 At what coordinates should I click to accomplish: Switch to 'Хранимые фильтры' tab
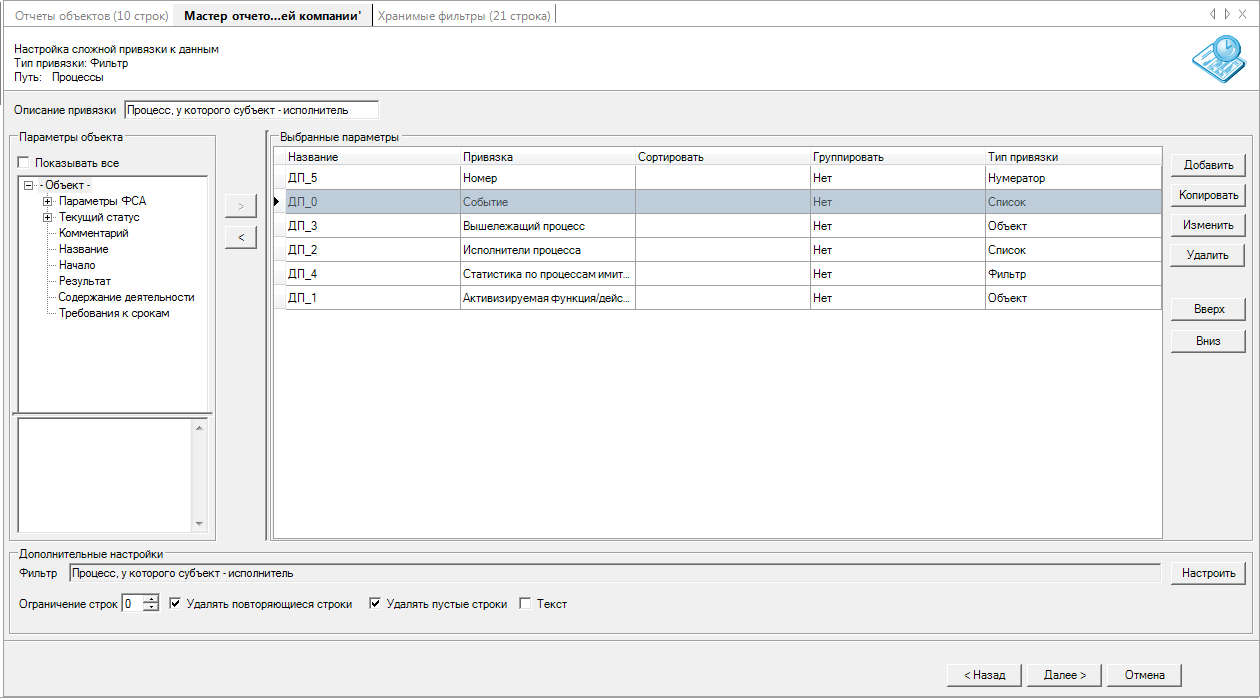pos(462,15)
